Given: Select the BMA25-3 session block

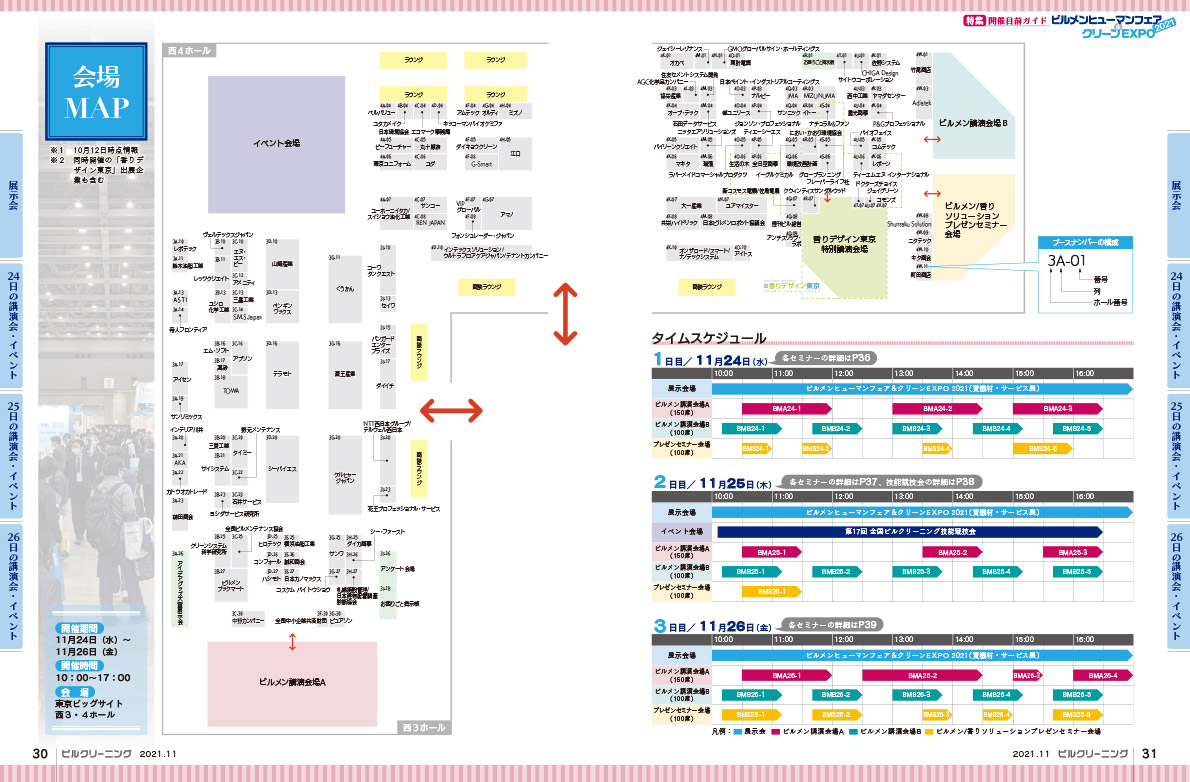Looking at the screenshot, I should pyautogui.click(x=1072, y=552).
